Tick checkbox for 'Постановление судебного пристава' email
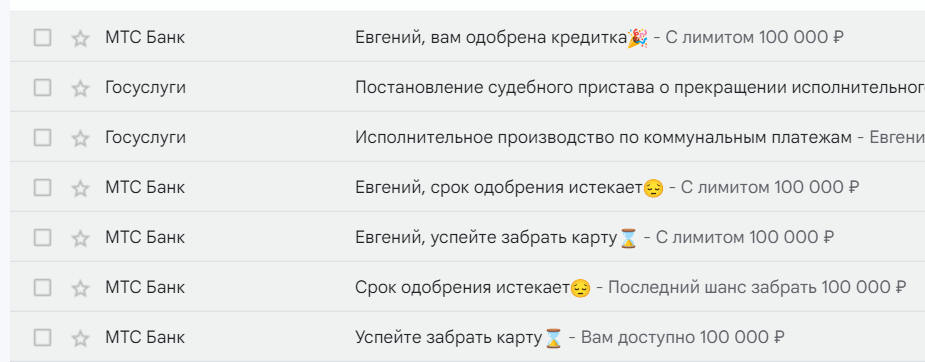925x362 pixels. pyautogui.click(x=42, y=88)
